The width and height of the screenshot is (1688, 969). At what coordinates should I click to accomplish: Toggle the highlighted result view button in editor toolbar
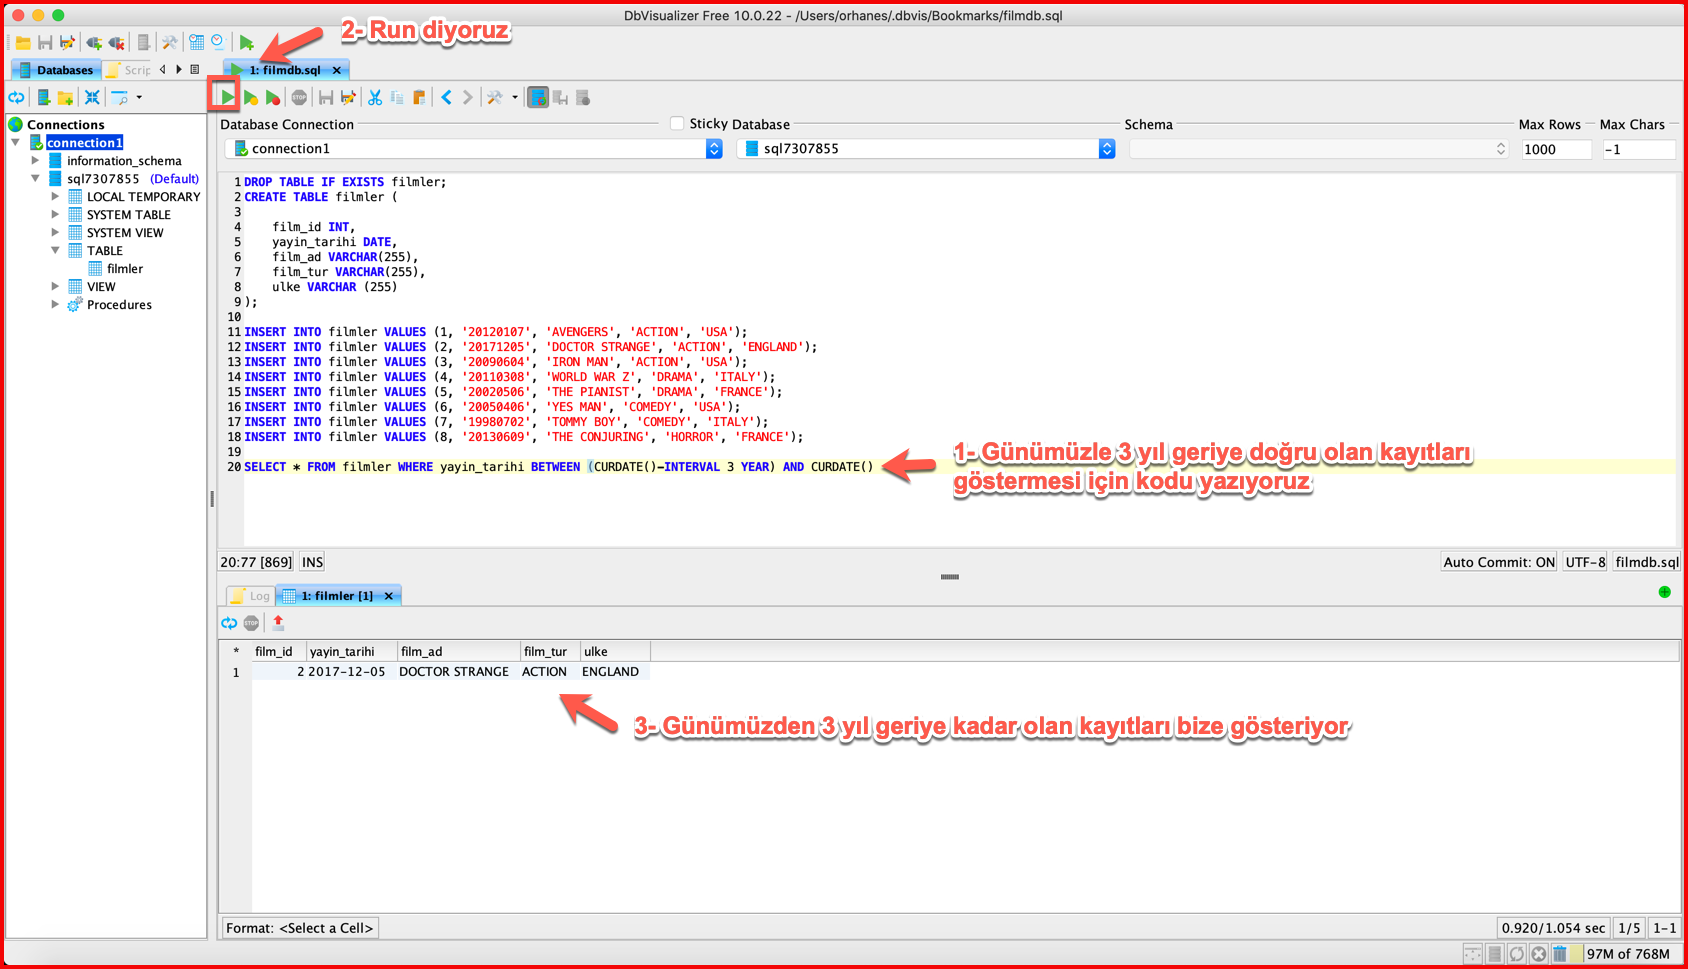[538, 97]
